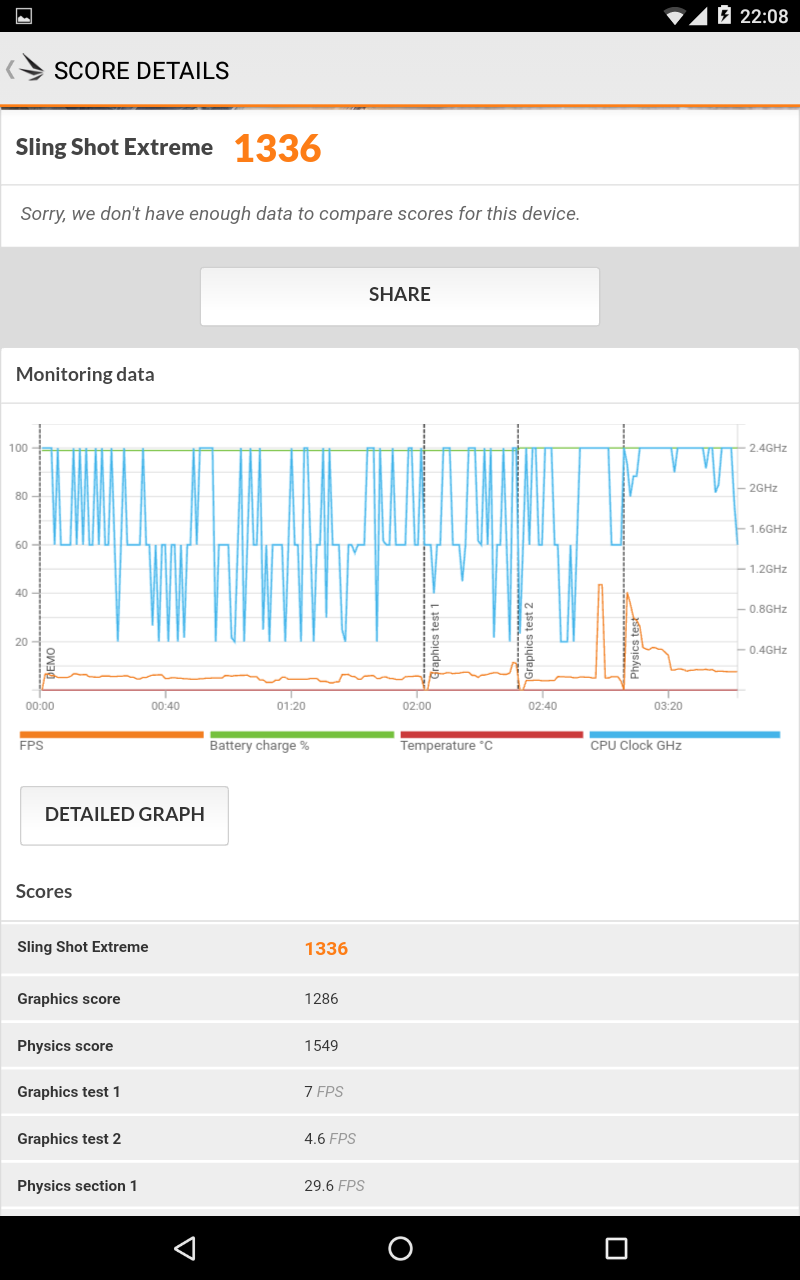
Task: Tap the Scores section heading
Action: click(44, 891)
